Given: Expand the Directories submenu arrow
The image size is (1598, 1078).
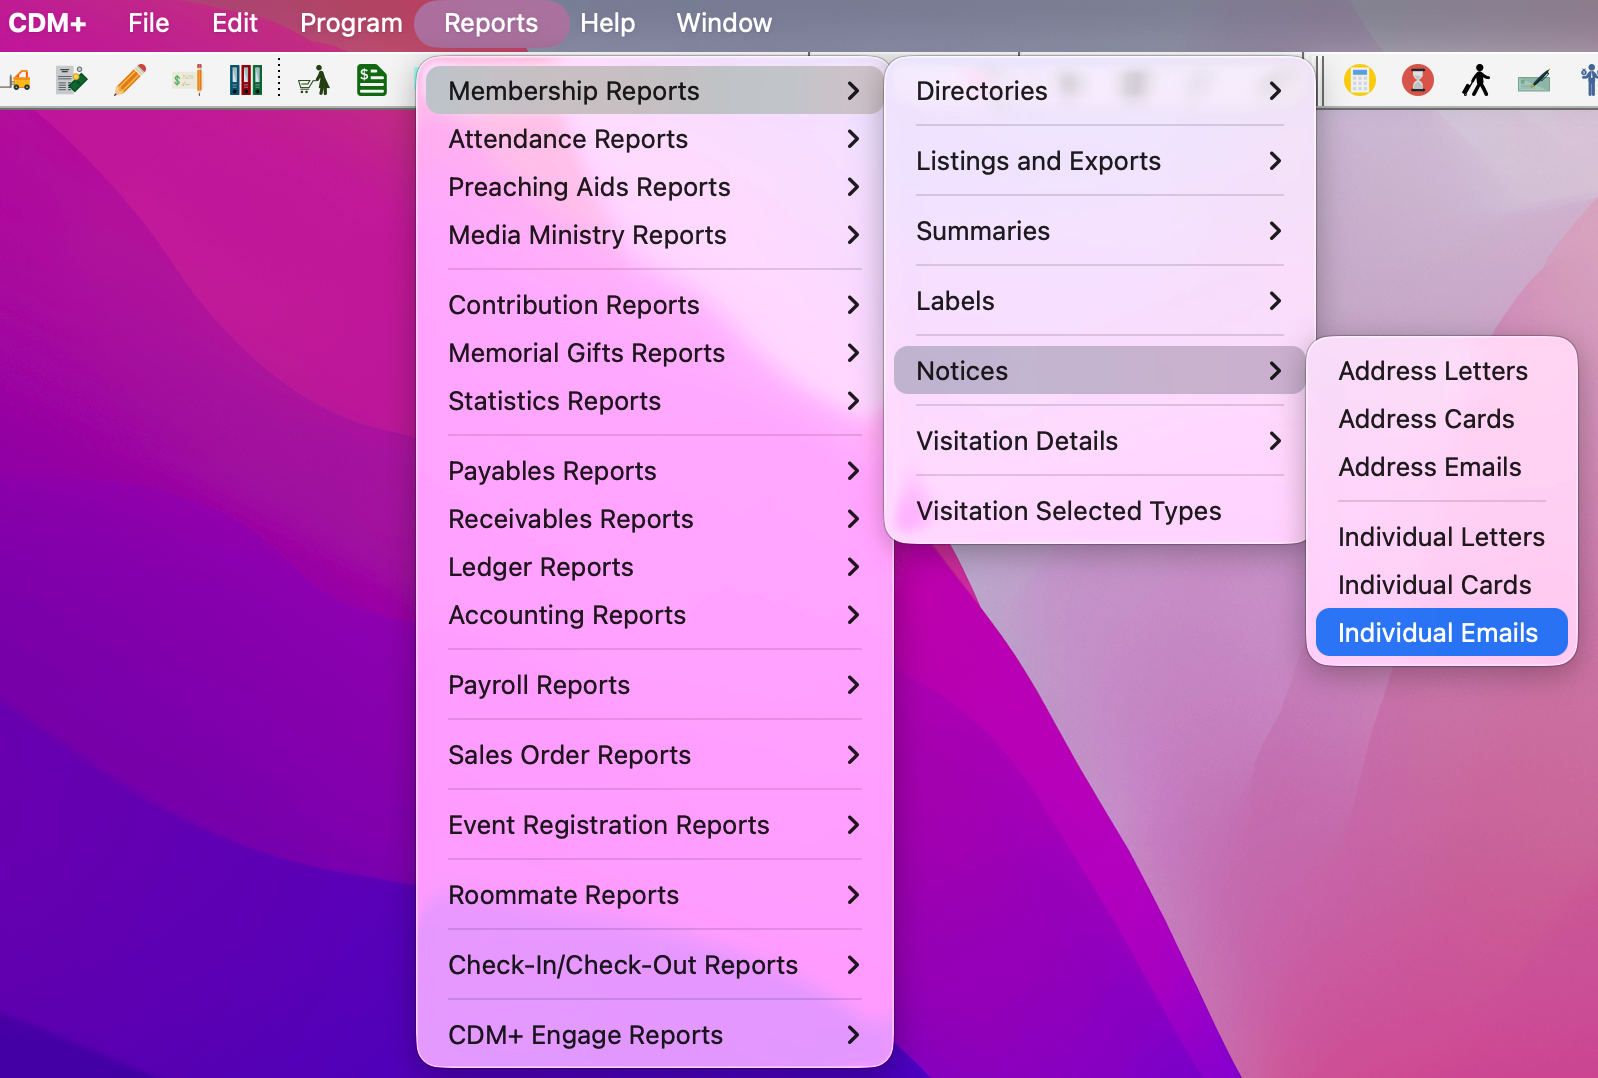Looking at the screenshot, I should tap(1275, 91).
